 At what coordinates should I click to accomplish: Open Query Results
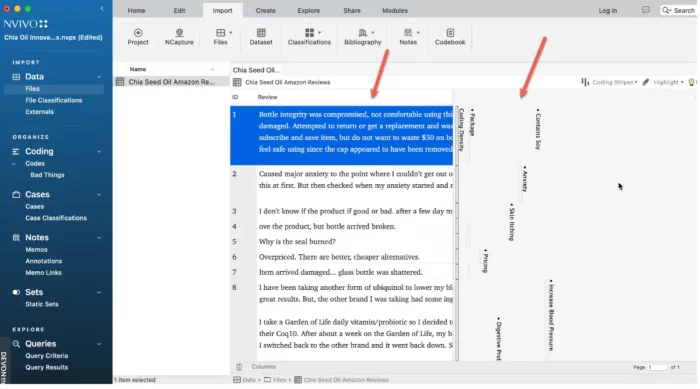pyautogui.click(x=46, y=368)
